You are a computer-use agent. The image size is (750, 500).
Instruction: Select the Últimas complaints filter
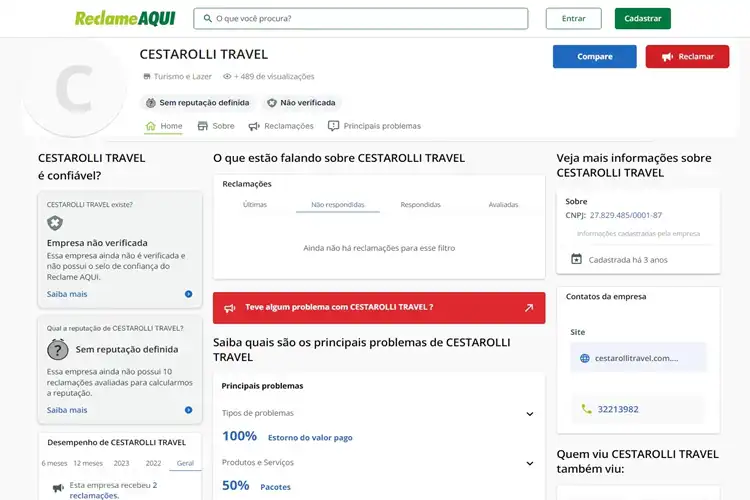(255, 205)
